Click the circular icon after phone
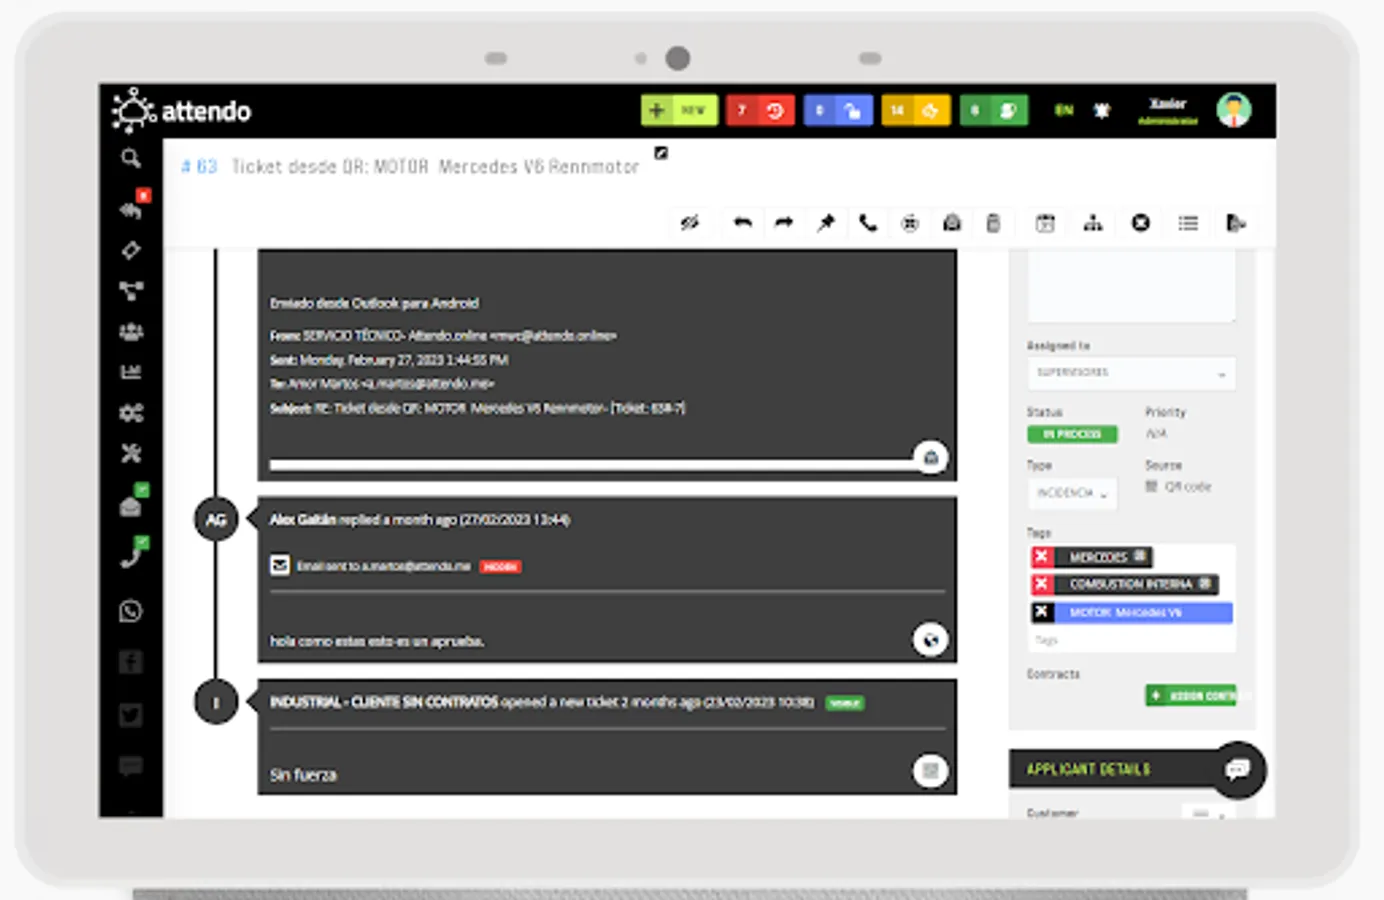Screen dimensions: 1384x900 click(x=910, y=223)
